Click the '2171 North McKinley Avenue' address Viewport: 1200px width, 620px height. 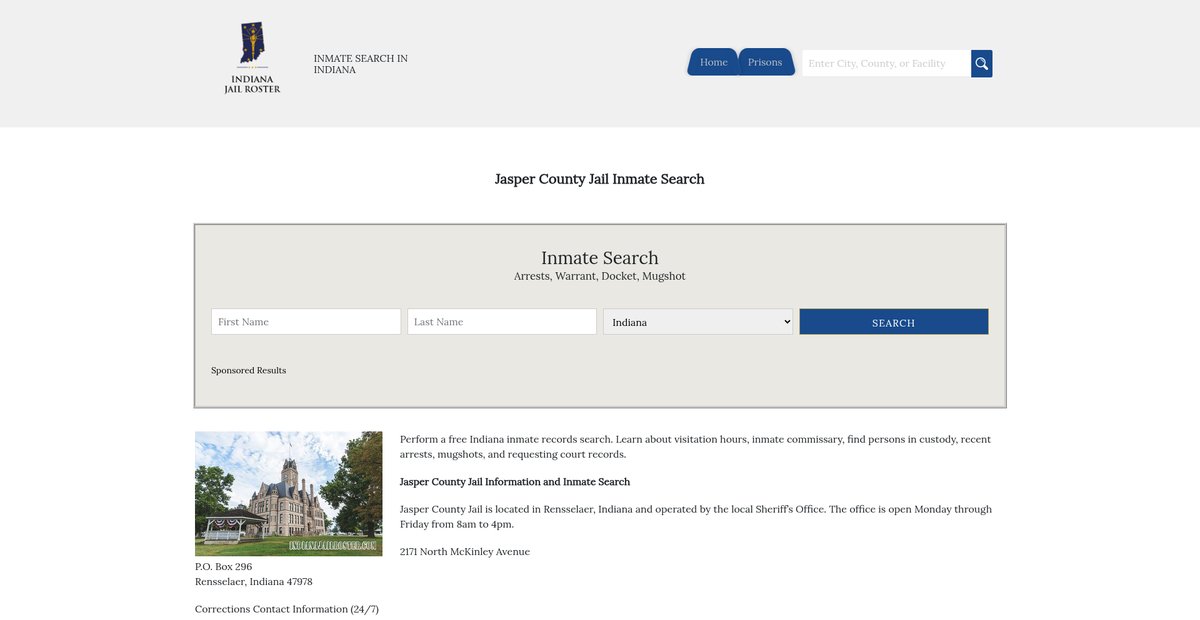[x=464, y=552]
